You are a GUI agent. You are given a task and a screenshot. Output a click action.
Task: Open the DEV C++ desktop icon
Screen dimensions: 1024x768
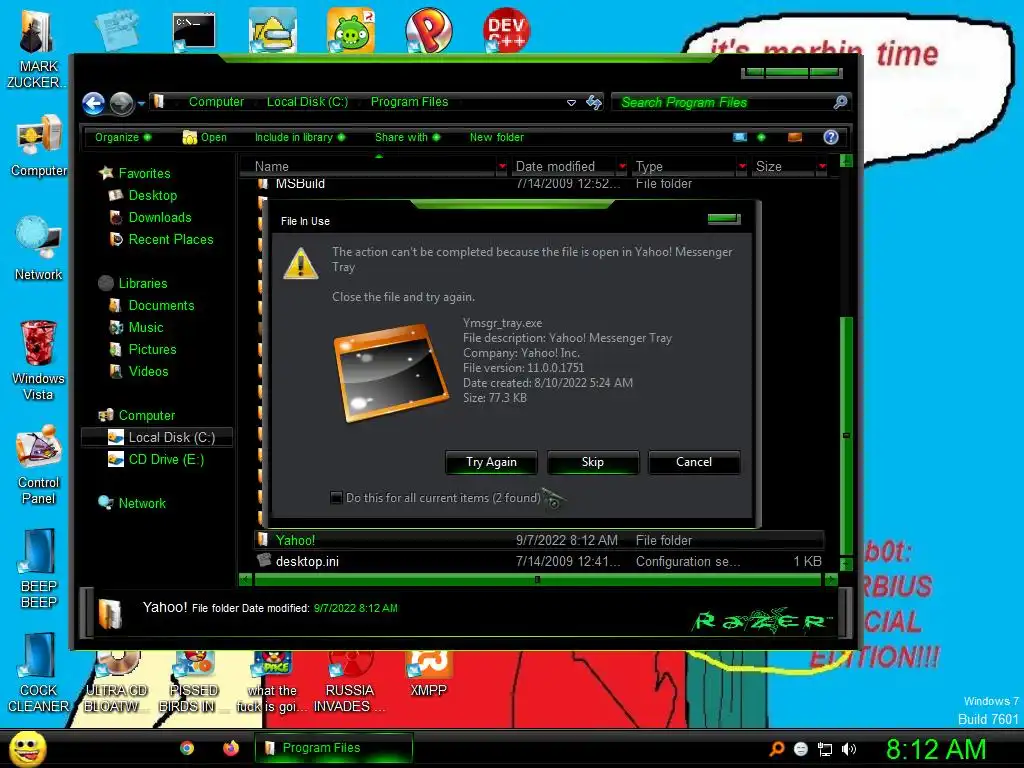tap(506, 29)
